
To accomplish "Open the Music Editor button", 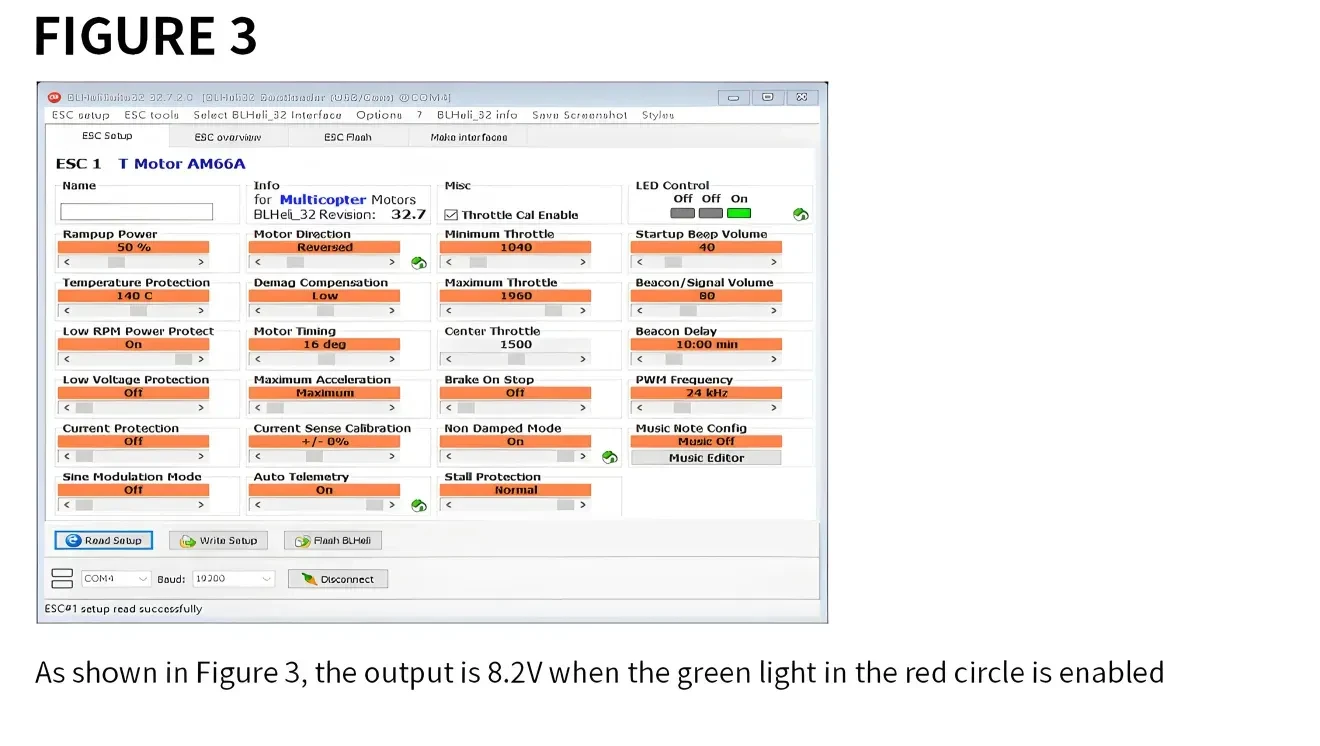I will (706, 458).
